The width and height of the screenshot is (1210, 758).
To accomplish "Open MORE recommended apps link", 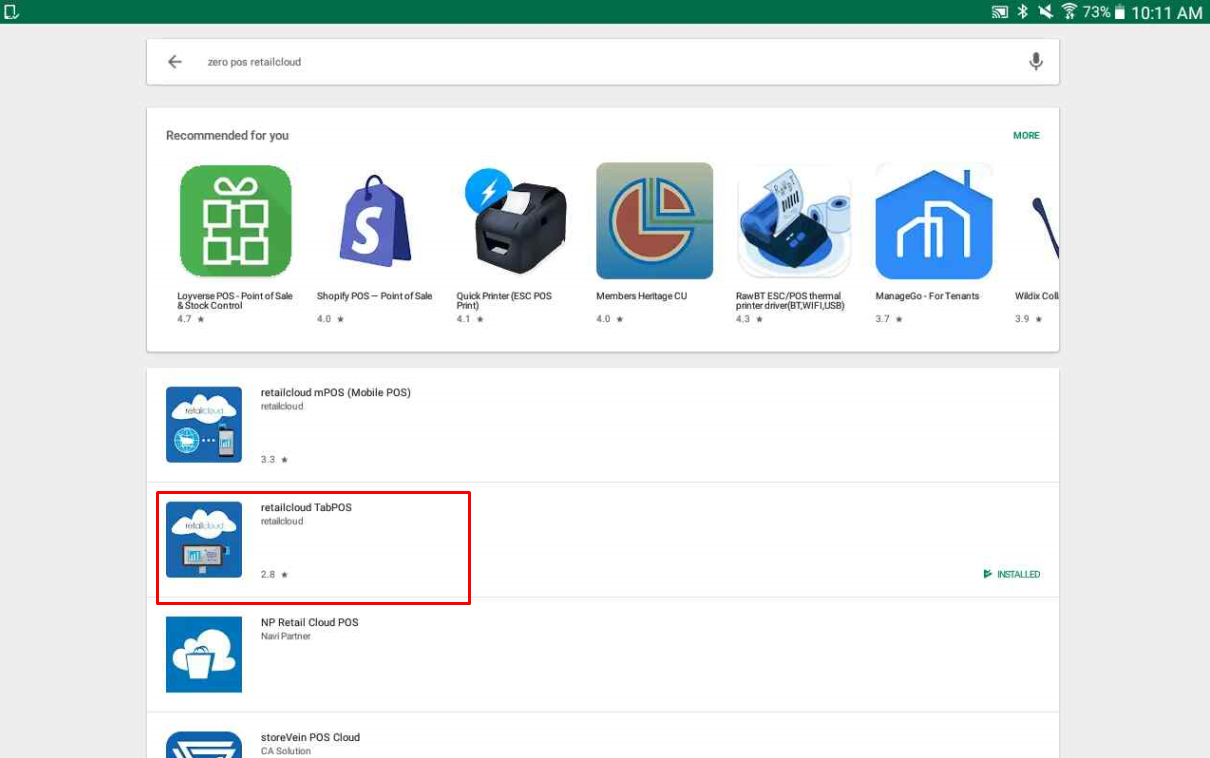I will (1026, 136).
